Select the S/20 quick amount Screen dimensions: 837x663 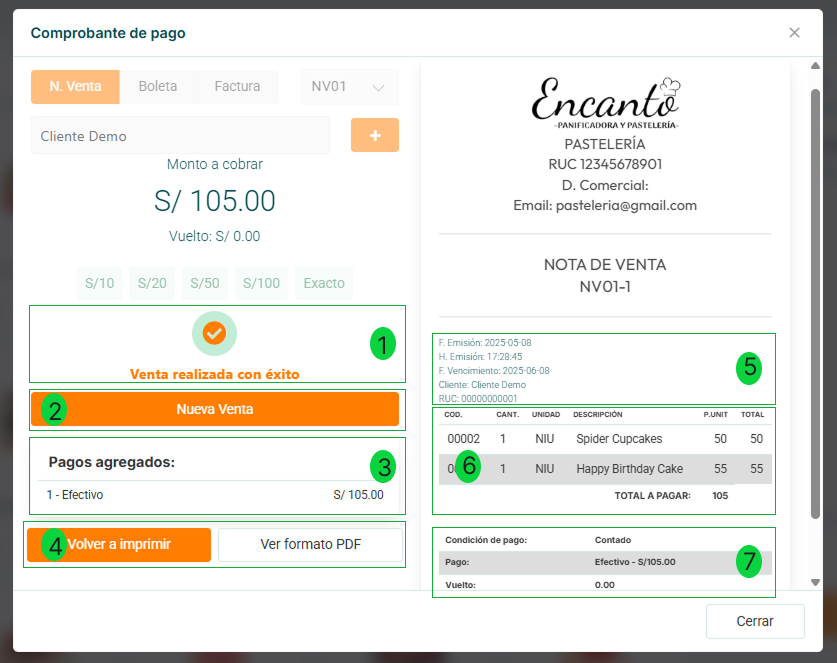click(x=151, y=283)
